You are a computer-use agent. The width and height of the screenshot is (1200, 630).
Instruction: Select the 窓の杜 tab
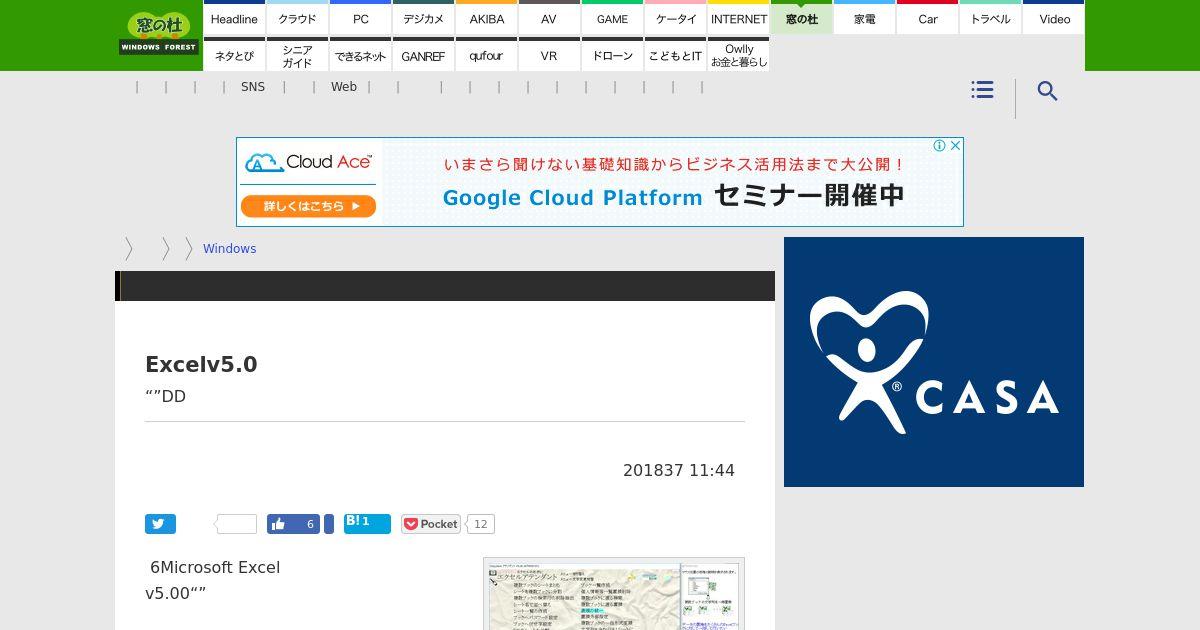tap(801, 18)
